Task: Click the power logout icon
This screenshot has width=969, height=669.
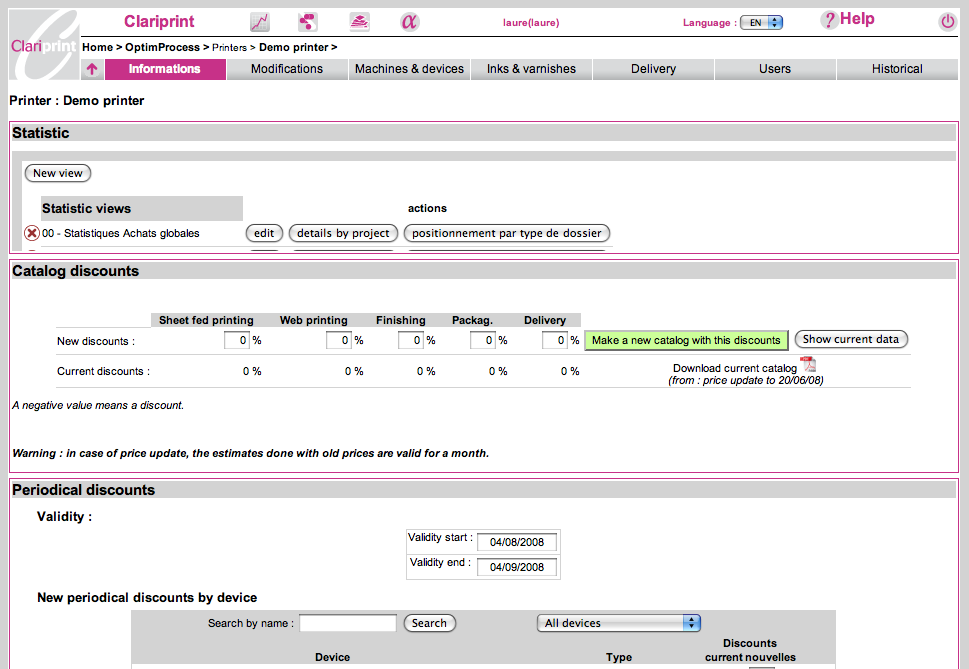Action: point(947,21)
